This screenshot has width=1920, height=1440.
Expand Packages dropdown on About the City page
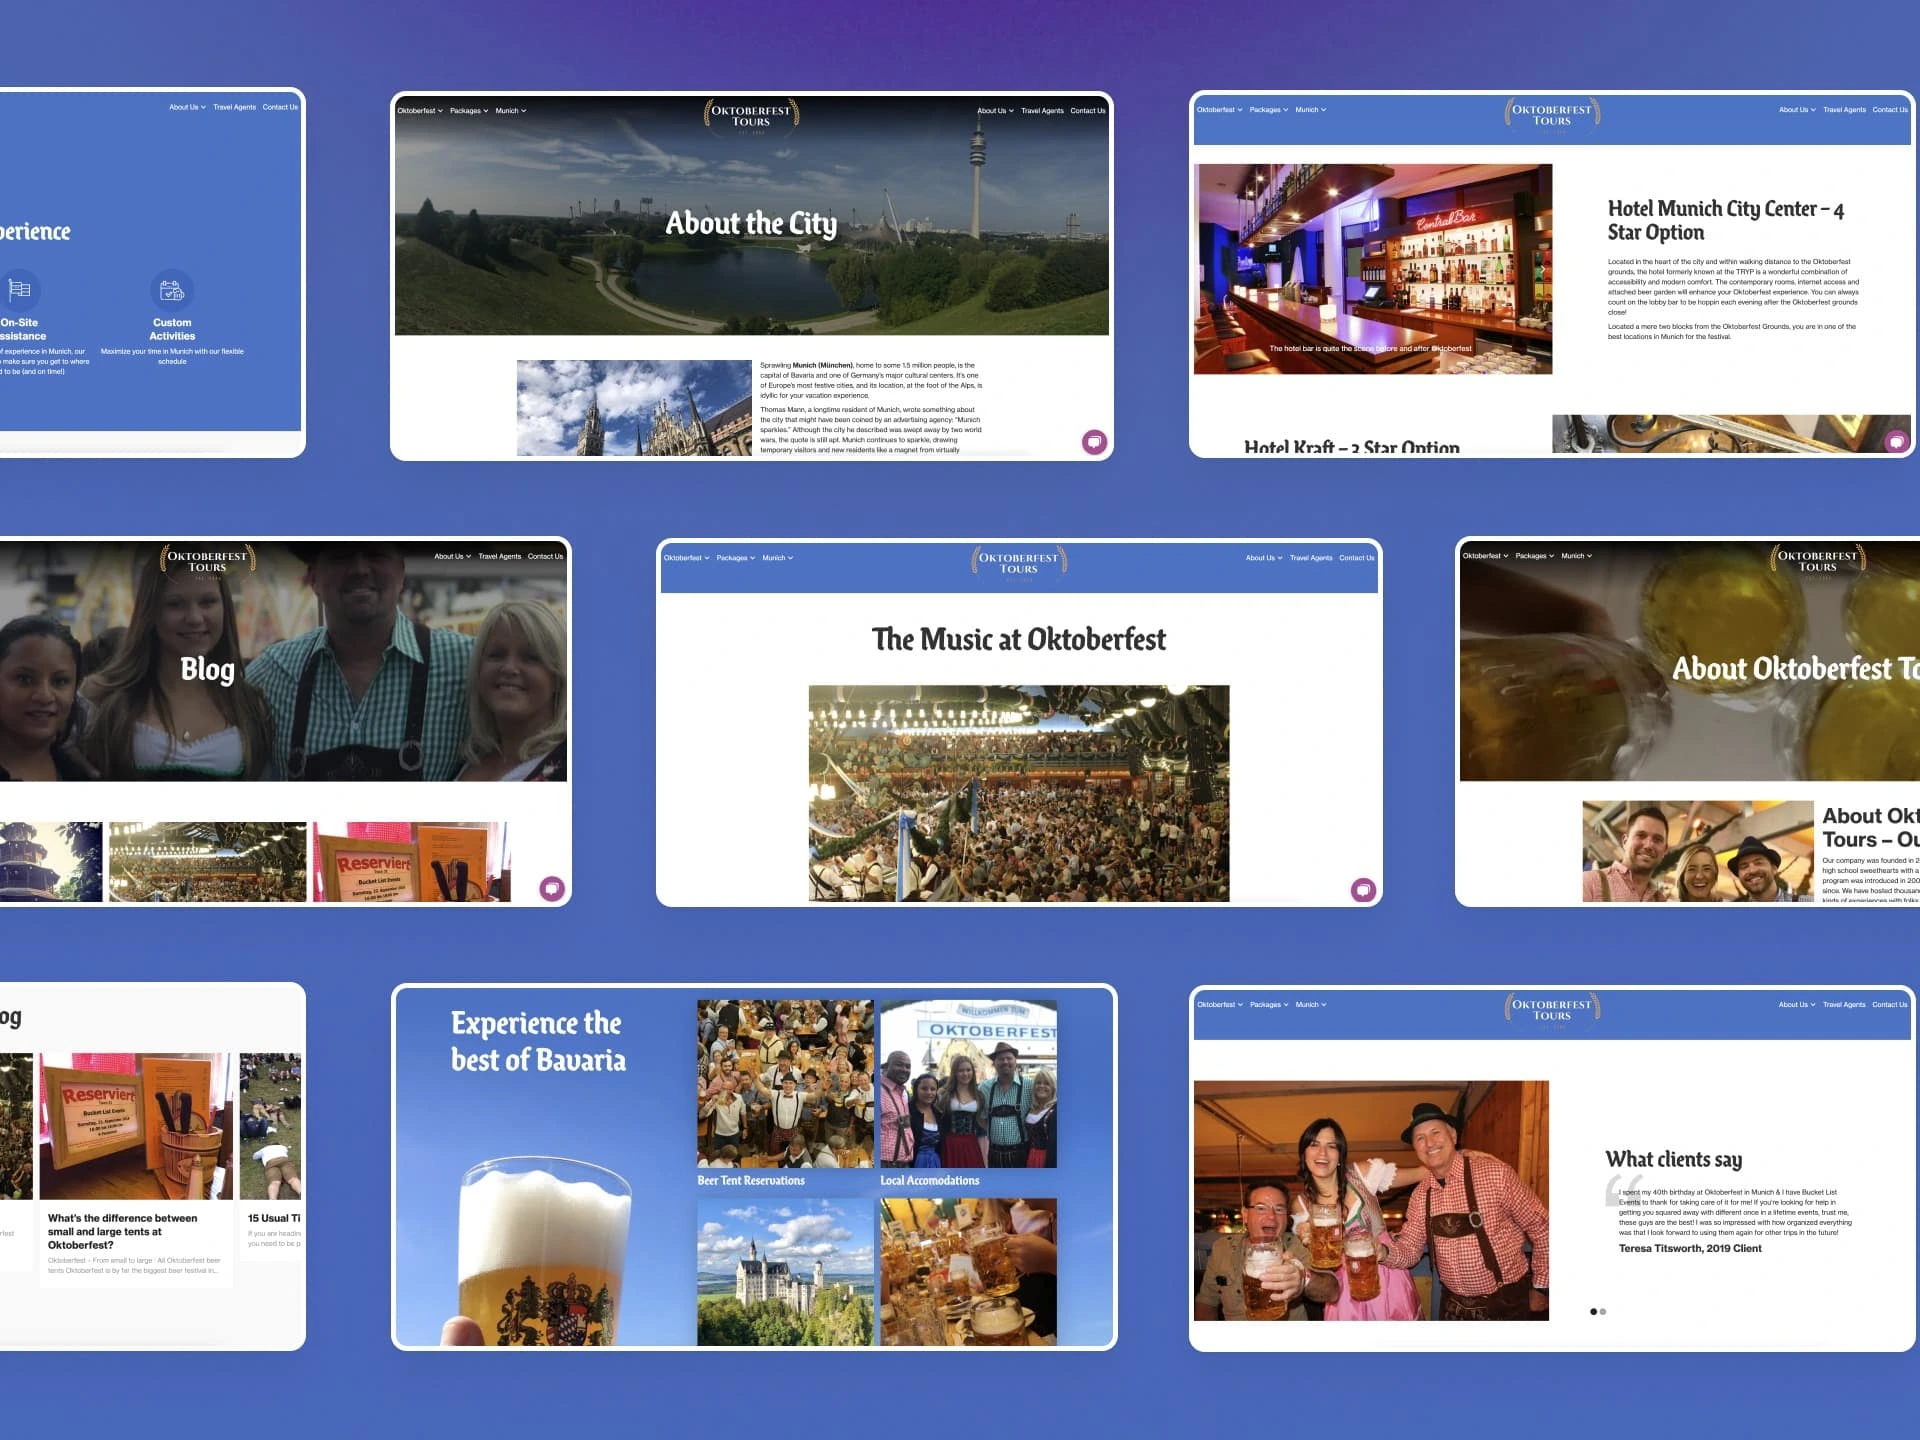point(468,111)
